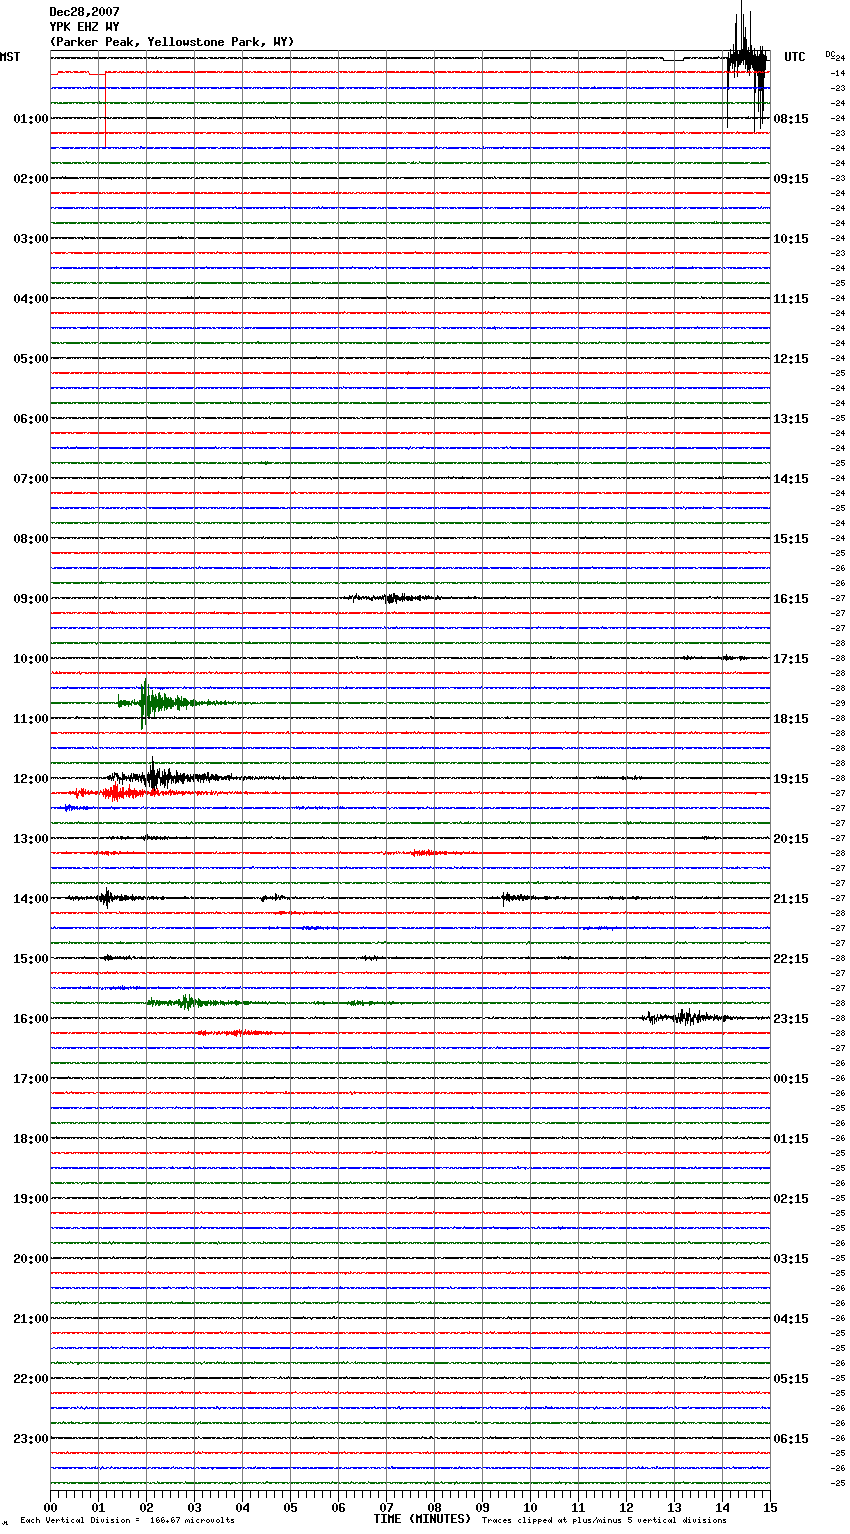This screenshot has height=1534, width=850.
Task: Select the MST hour label "11:00"
Action: point(31,719)
